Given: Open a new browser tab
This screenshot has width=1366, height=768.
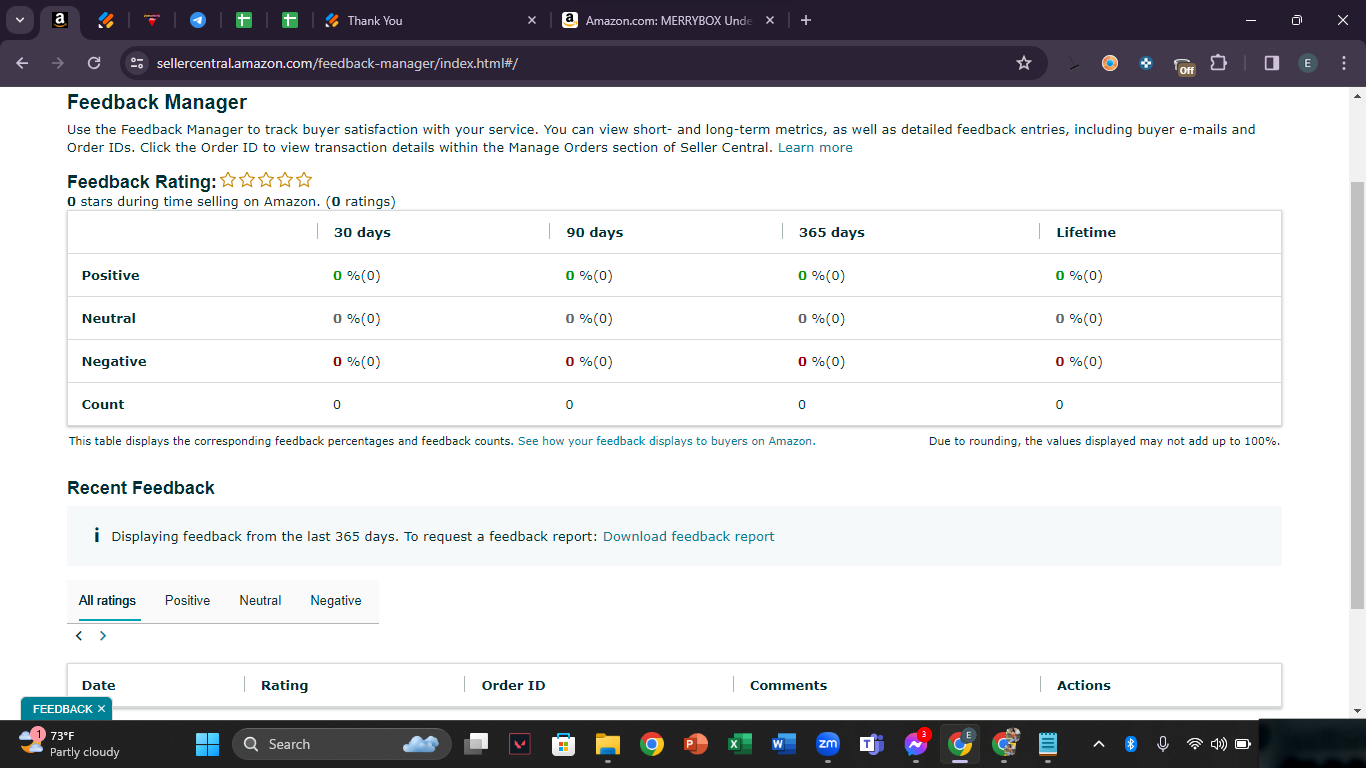Looking at the screenshot, I should (x=806, y=20).
